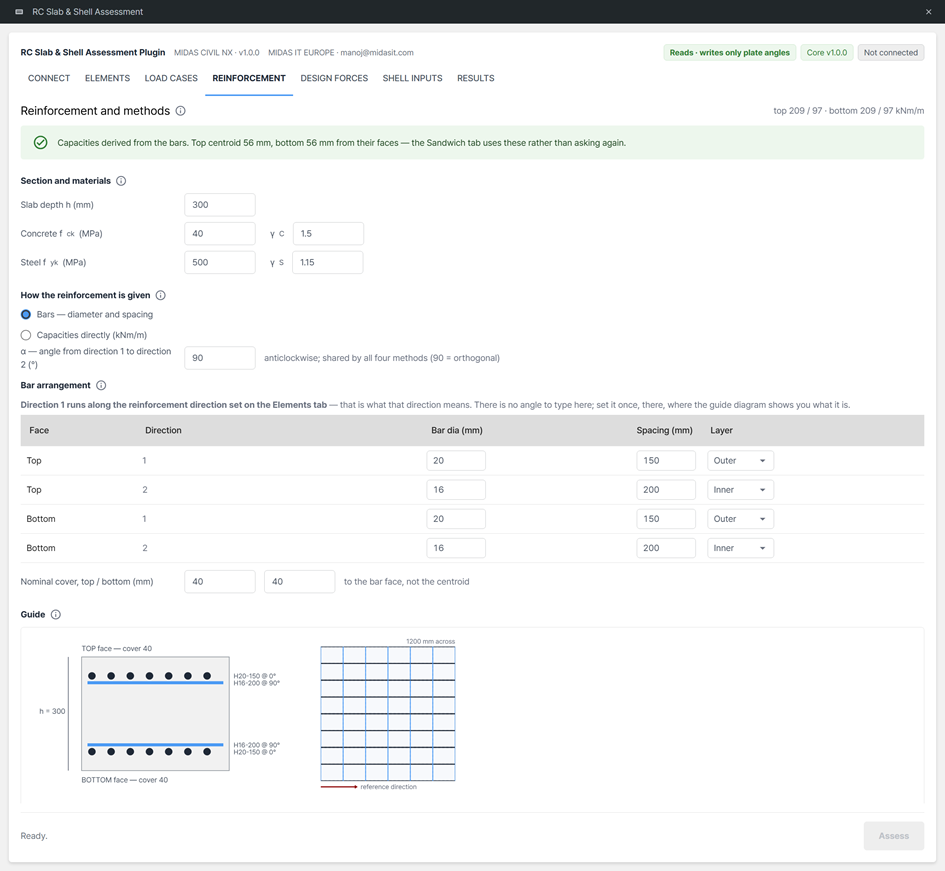Viewport: 945px width, 871px height.
Task: Click the Bar arrangement info icon
Action: point(101,385)
